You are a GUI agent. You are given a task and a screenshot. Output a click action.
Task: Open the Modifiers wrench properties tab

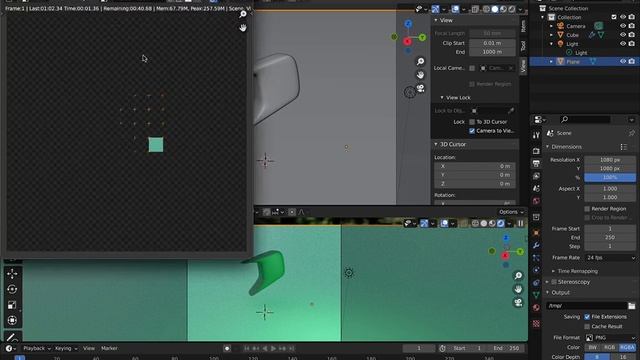pos(536,245)
